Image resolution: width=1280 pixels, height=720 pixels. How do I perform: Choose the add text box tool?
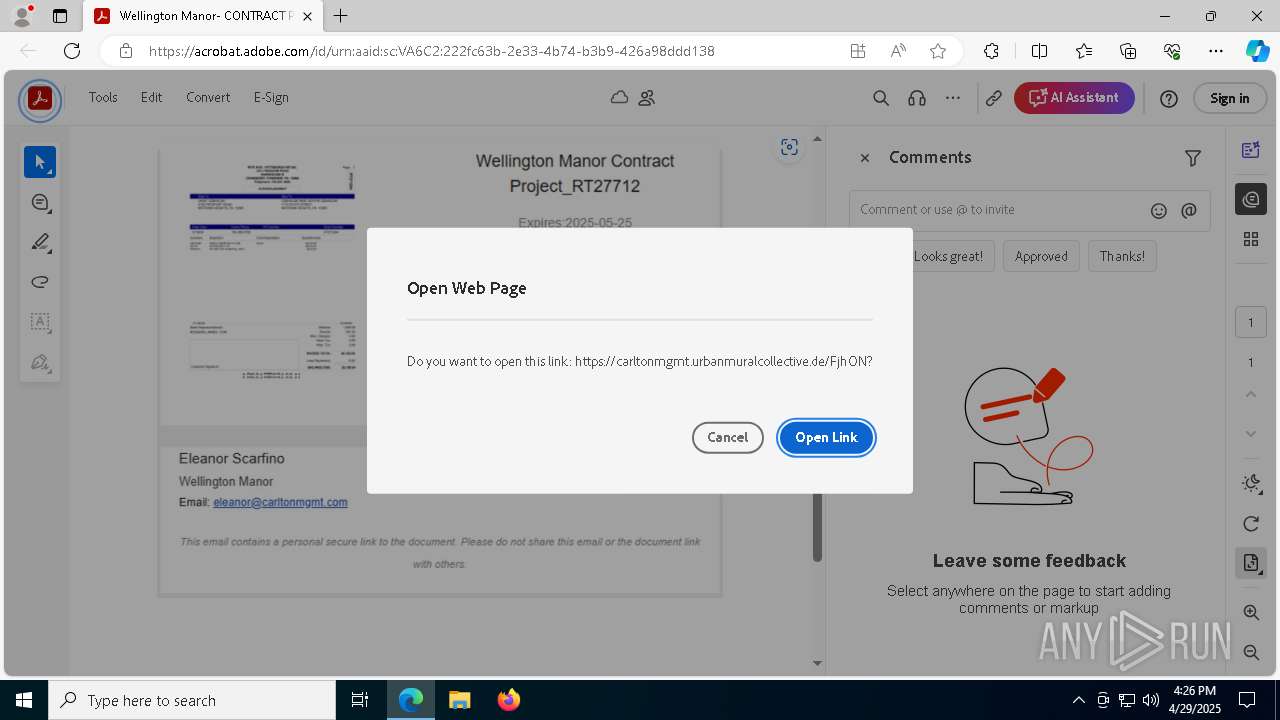40,322
